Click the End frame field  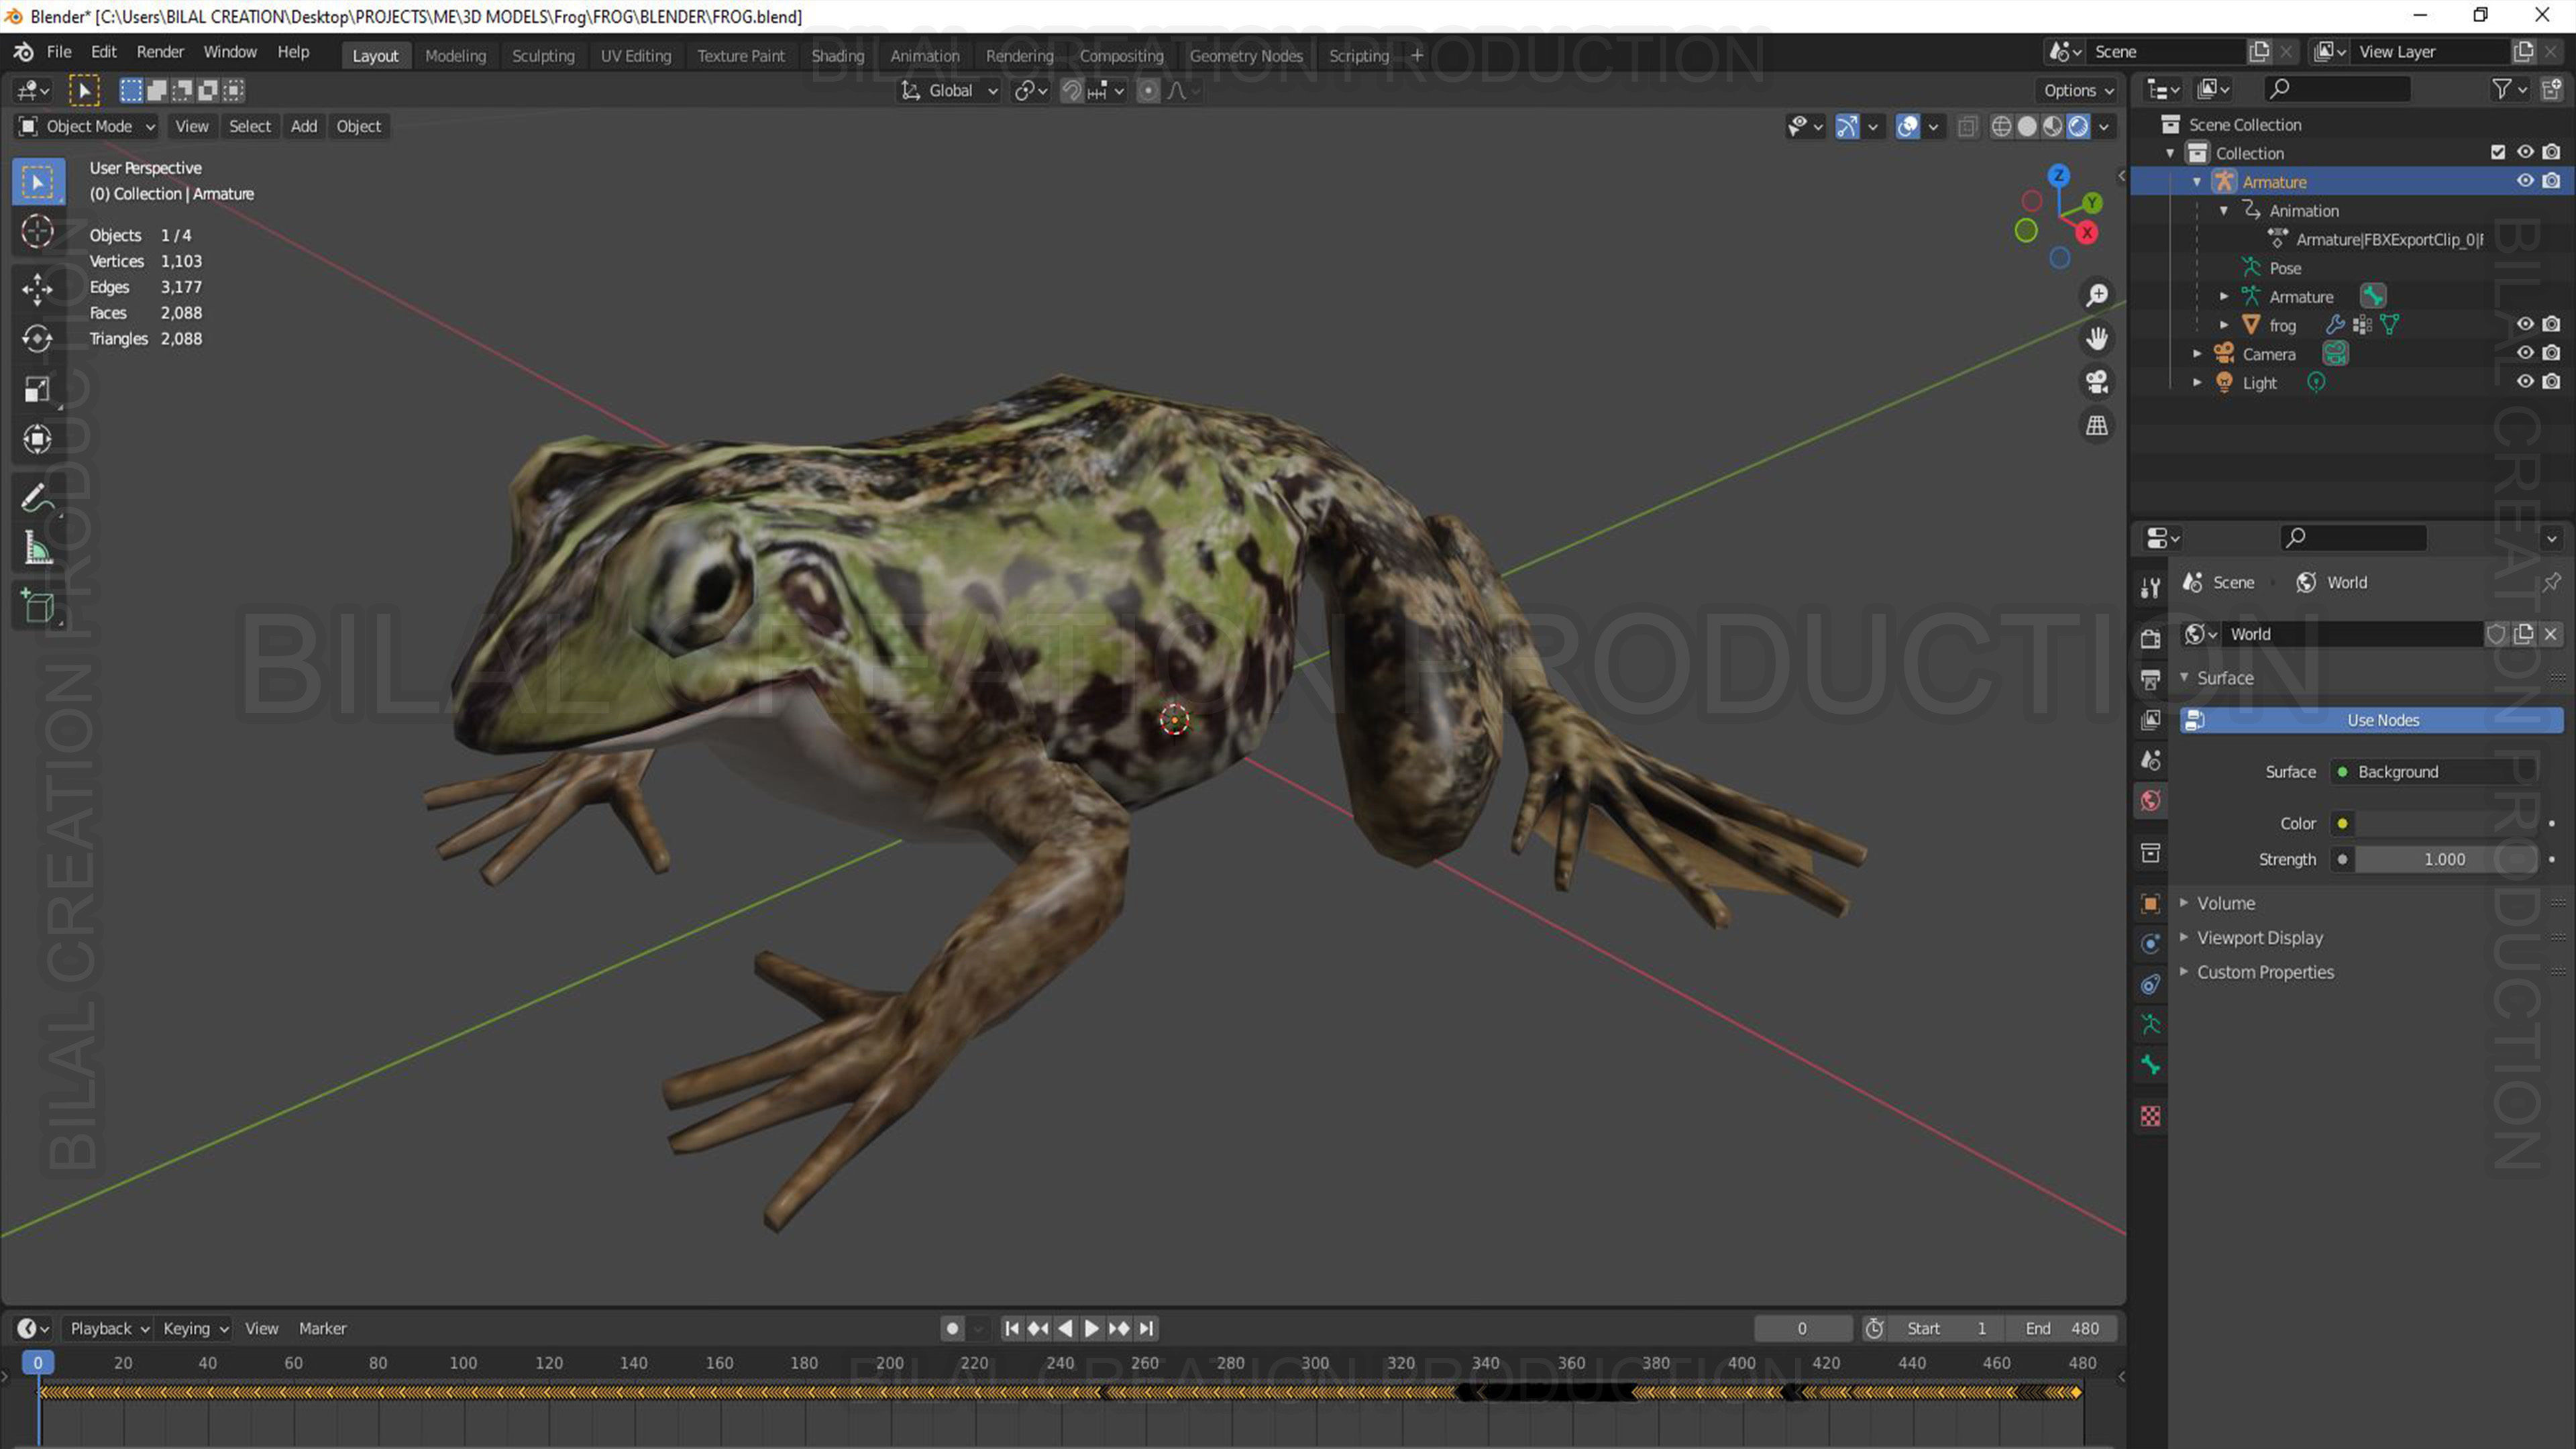pos(2062,1328)
